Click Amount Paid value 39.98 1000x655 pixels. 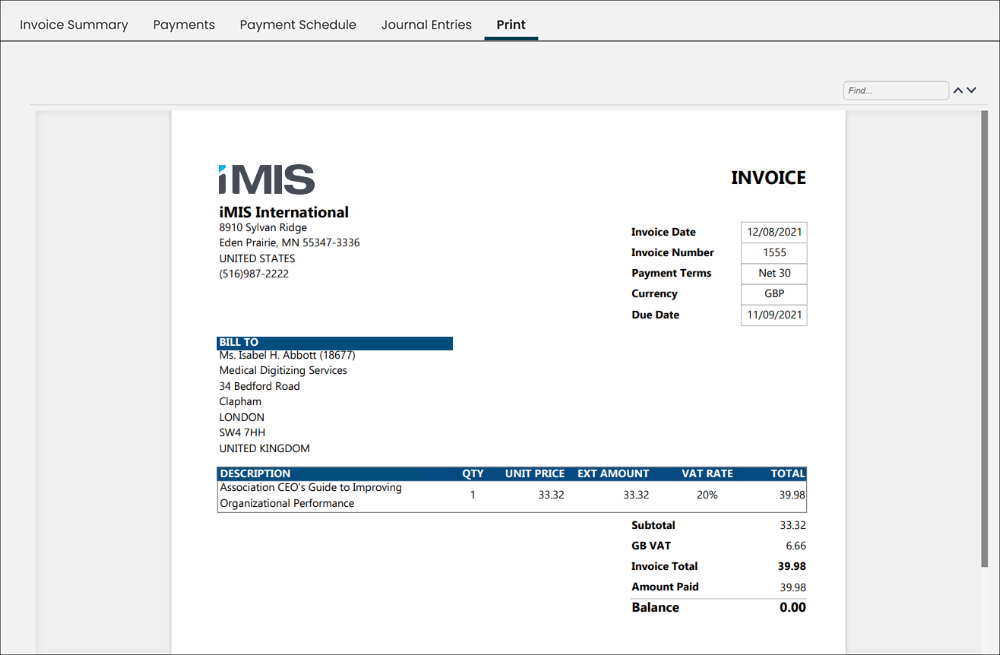coord(793,587)
